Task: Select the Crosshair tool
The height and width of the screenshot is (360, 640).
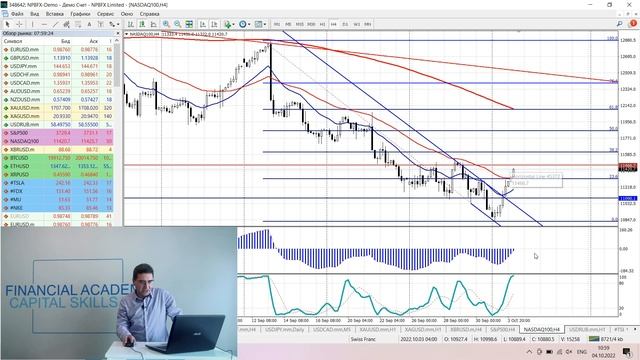Action: (19, 24)
